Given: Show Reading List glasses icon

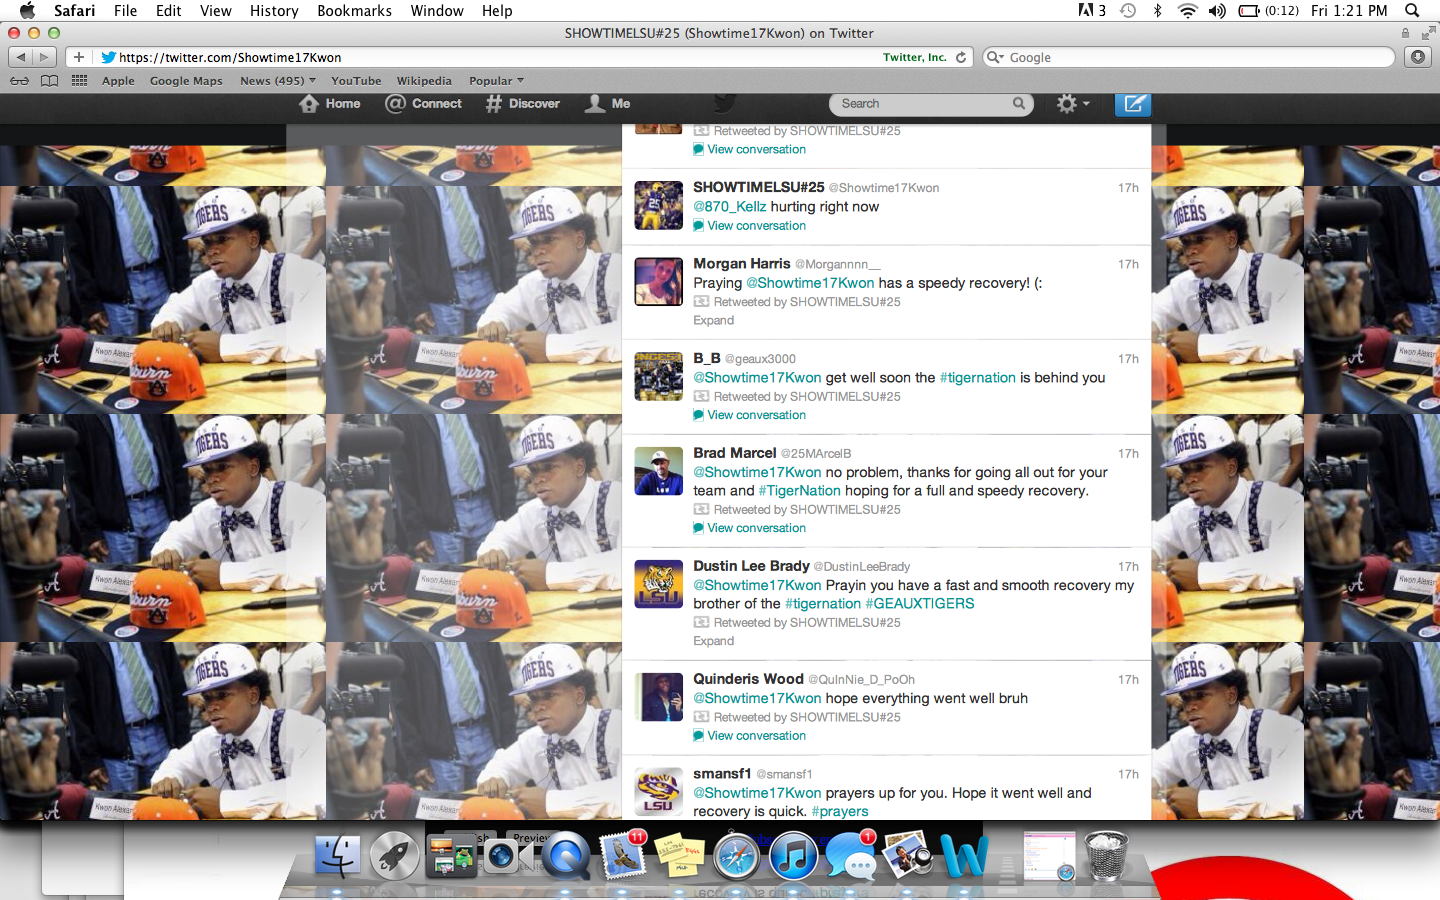Looking at the screenshot, I should tap(19, 81).
